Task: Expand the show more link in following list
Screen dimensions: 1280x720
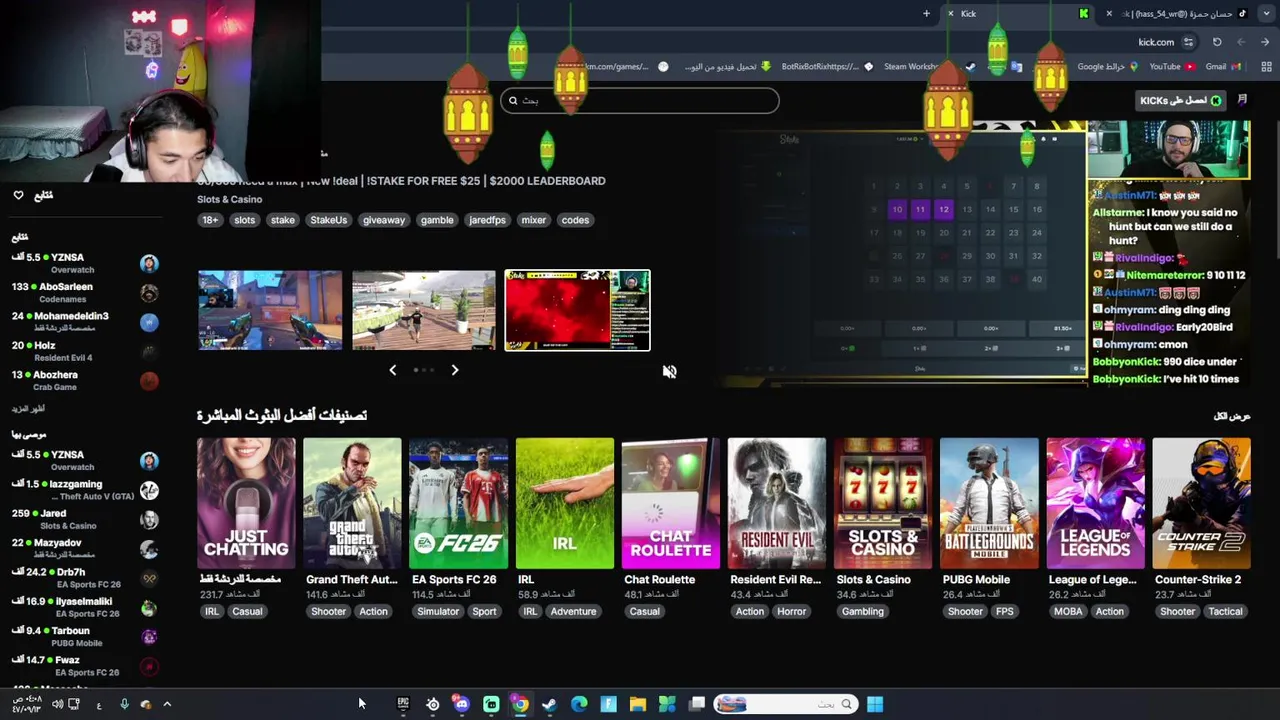Action: (x=28, y=409)
